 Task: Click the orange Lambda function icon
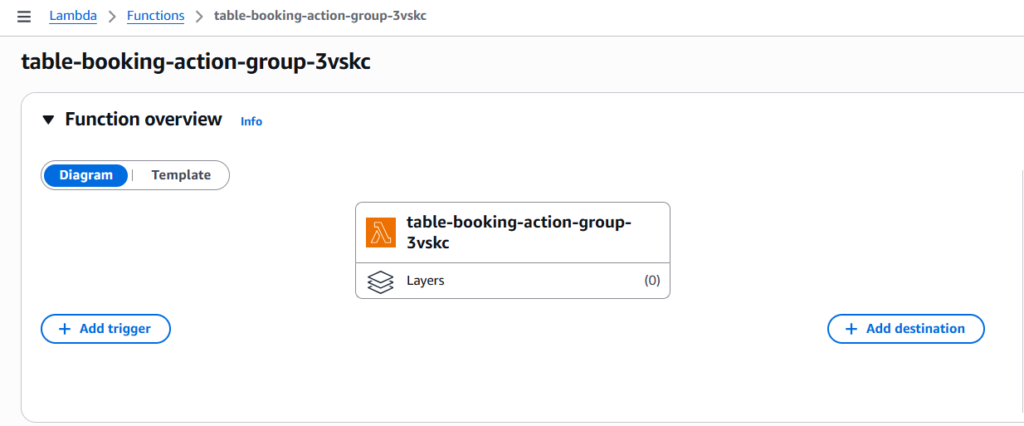(x=381, y=233)
